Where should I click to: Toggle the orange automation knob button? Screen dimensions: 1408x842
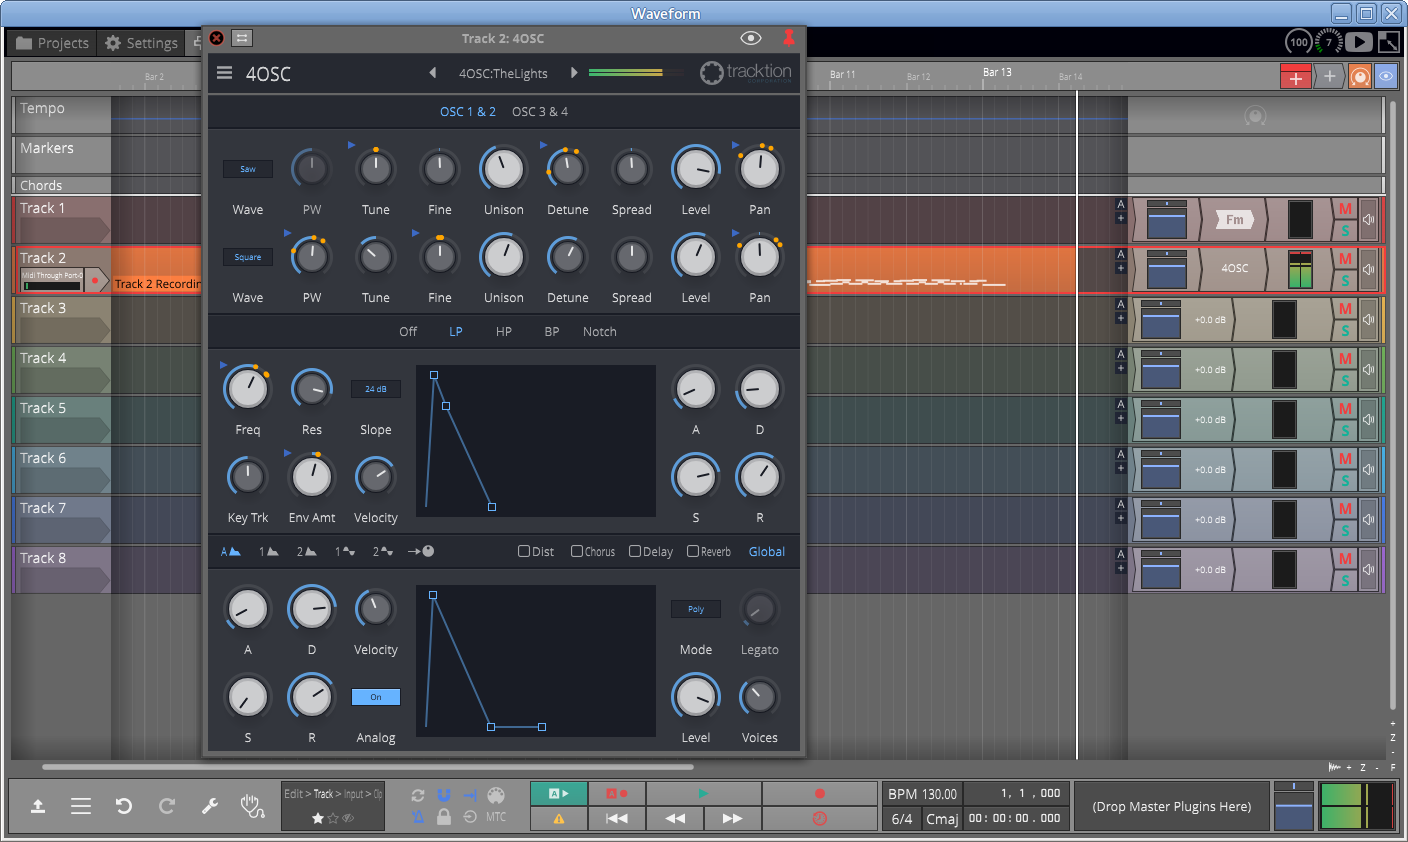[x=1360, y=76]
